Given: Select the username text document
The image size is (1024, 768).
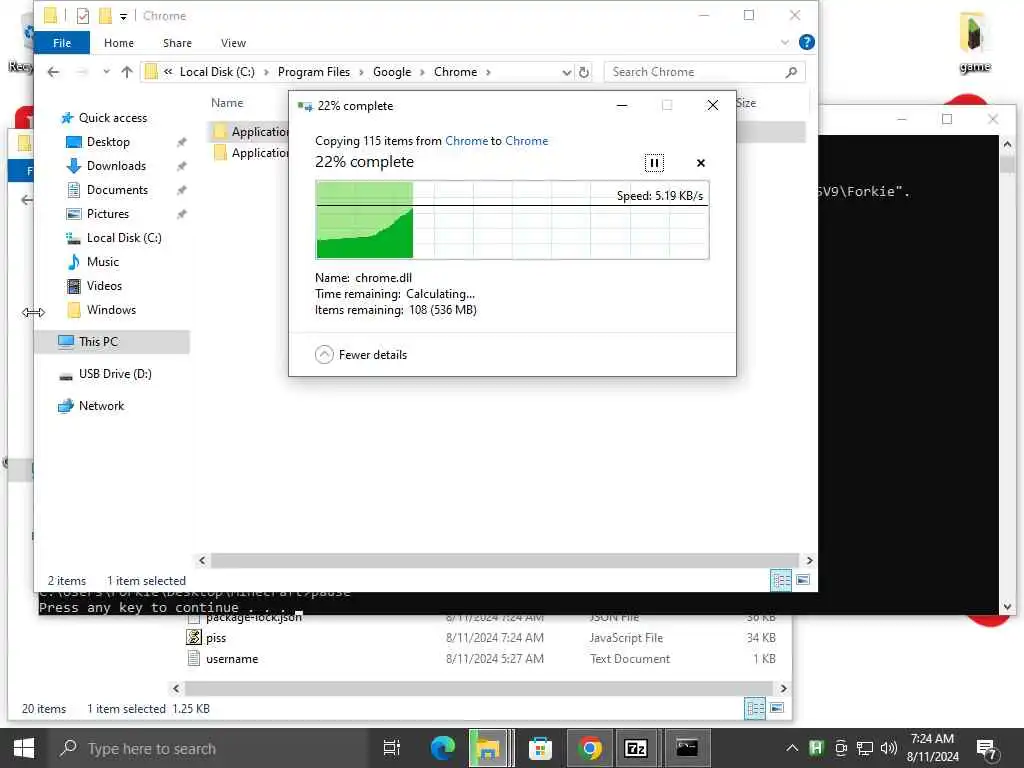Looking at the screenshot, I should click(x=232, y=659).
